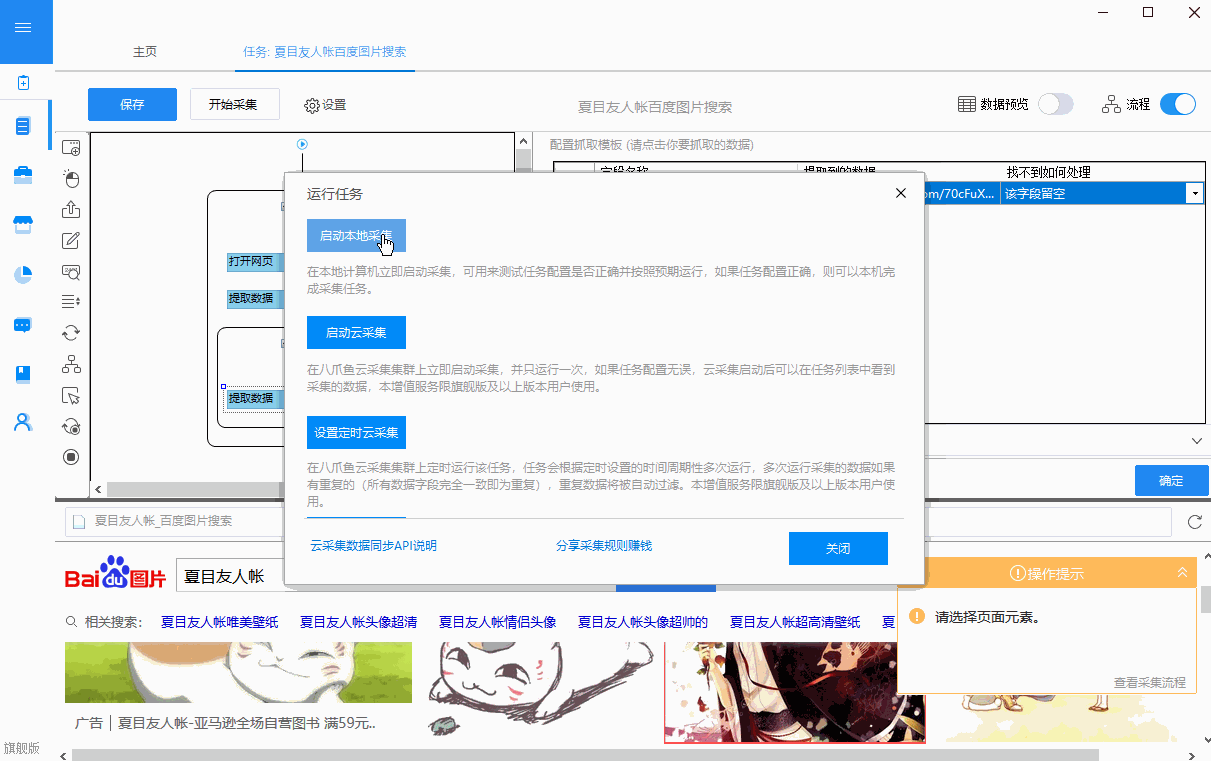Image resolution: width=1211 pixels, height=761 pixels.
Task: Open the user account sidebar icon
Action: (x=23, y=422)
